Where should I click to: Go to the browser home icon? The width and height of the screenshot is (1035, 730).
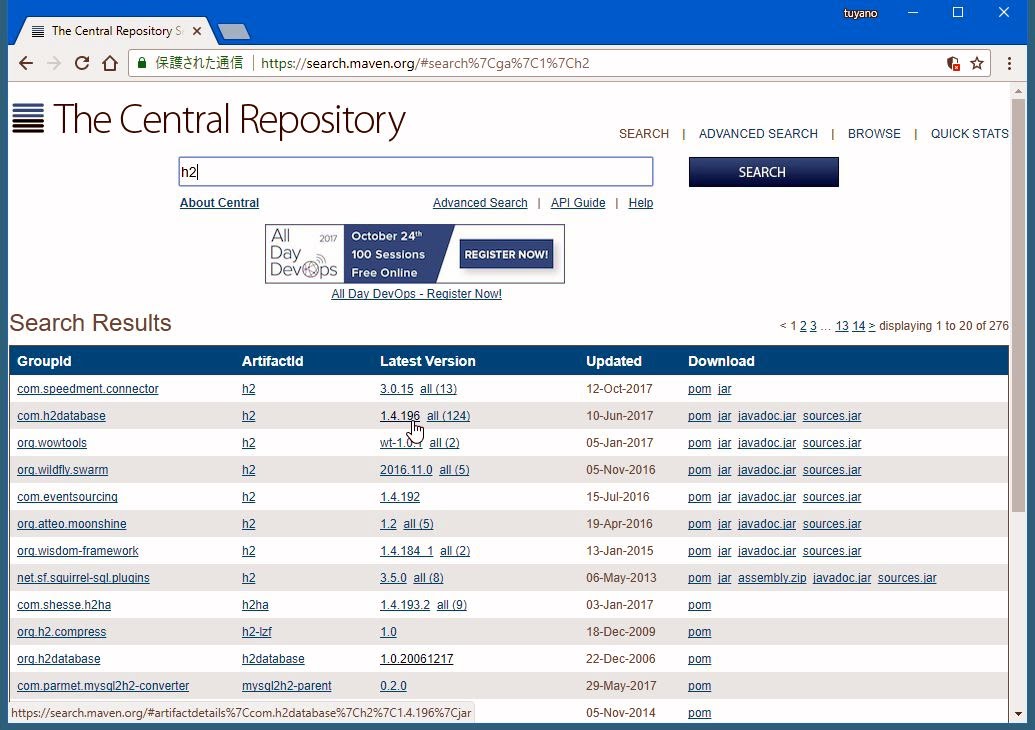(110, 63)
